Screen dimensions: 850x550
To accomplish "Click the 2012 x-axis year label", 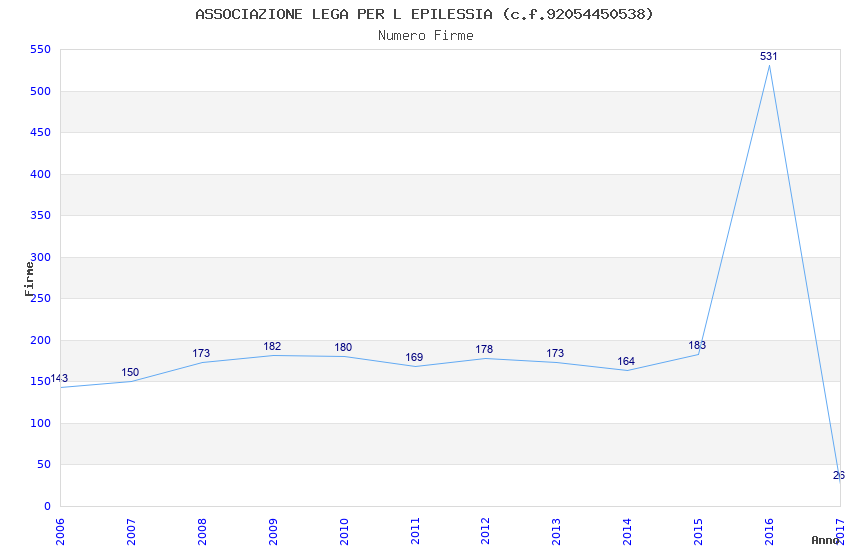I will tap(485, 532).
